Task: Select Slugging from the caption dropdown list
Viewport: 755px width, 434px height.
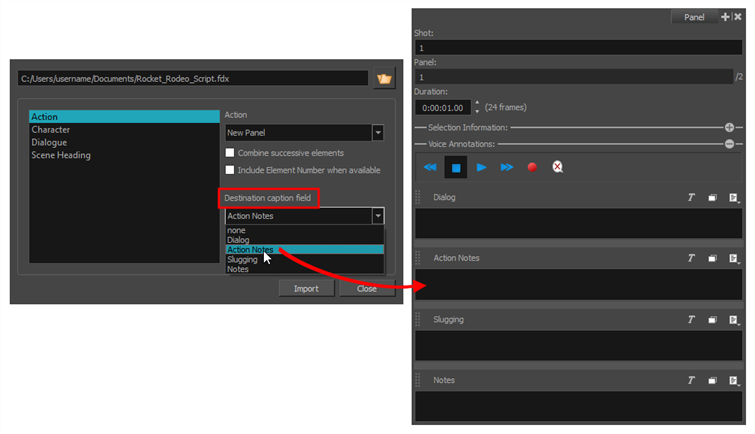Action: click(242, 259)
